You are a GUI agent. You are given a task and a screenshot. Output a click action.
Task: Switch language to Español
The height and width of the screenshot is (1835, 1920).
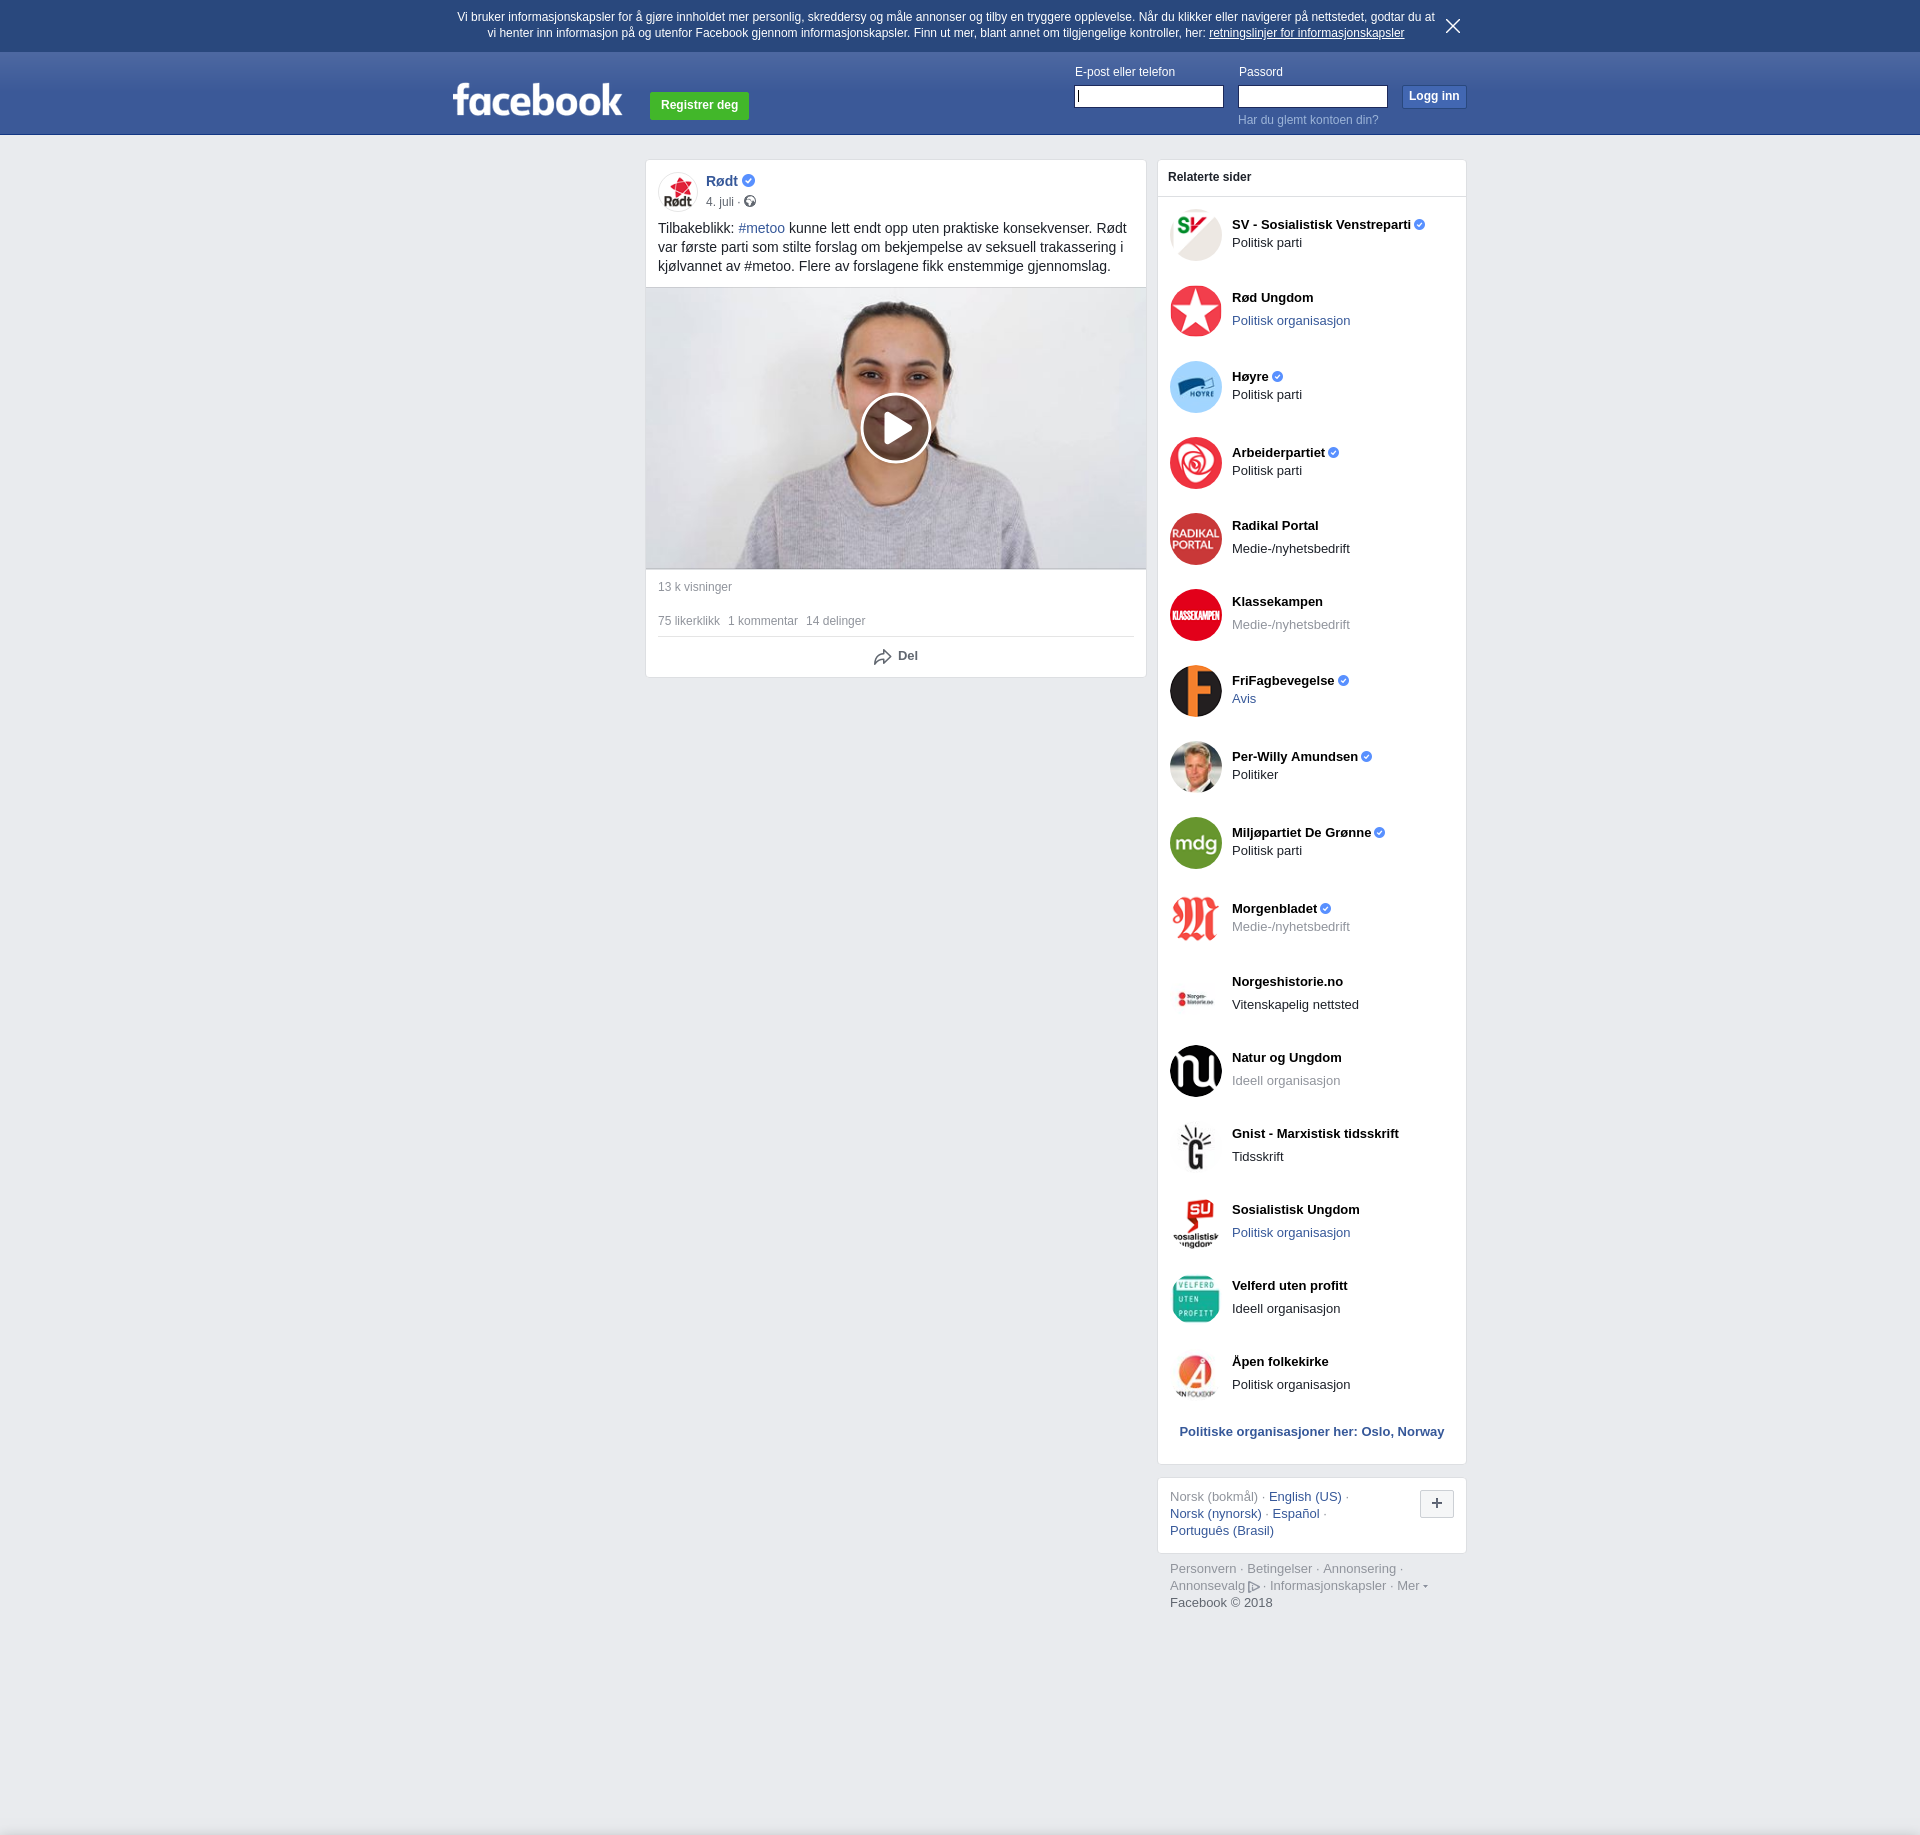click(1296, 1514)
